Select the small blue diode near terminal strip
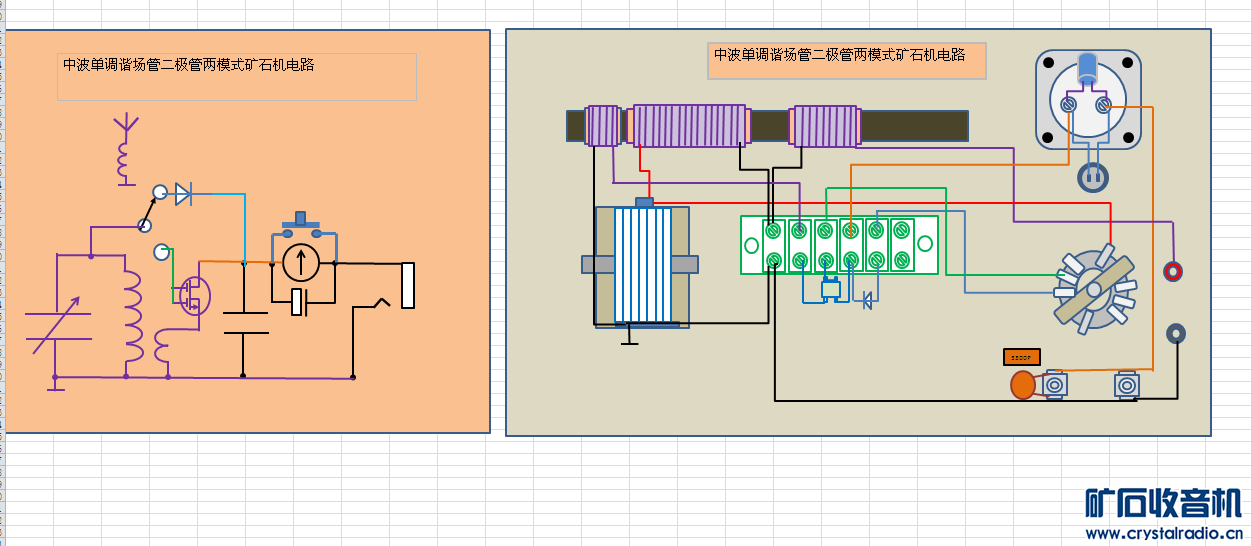Screen dimensions: 1251x546 click(866, 298)
